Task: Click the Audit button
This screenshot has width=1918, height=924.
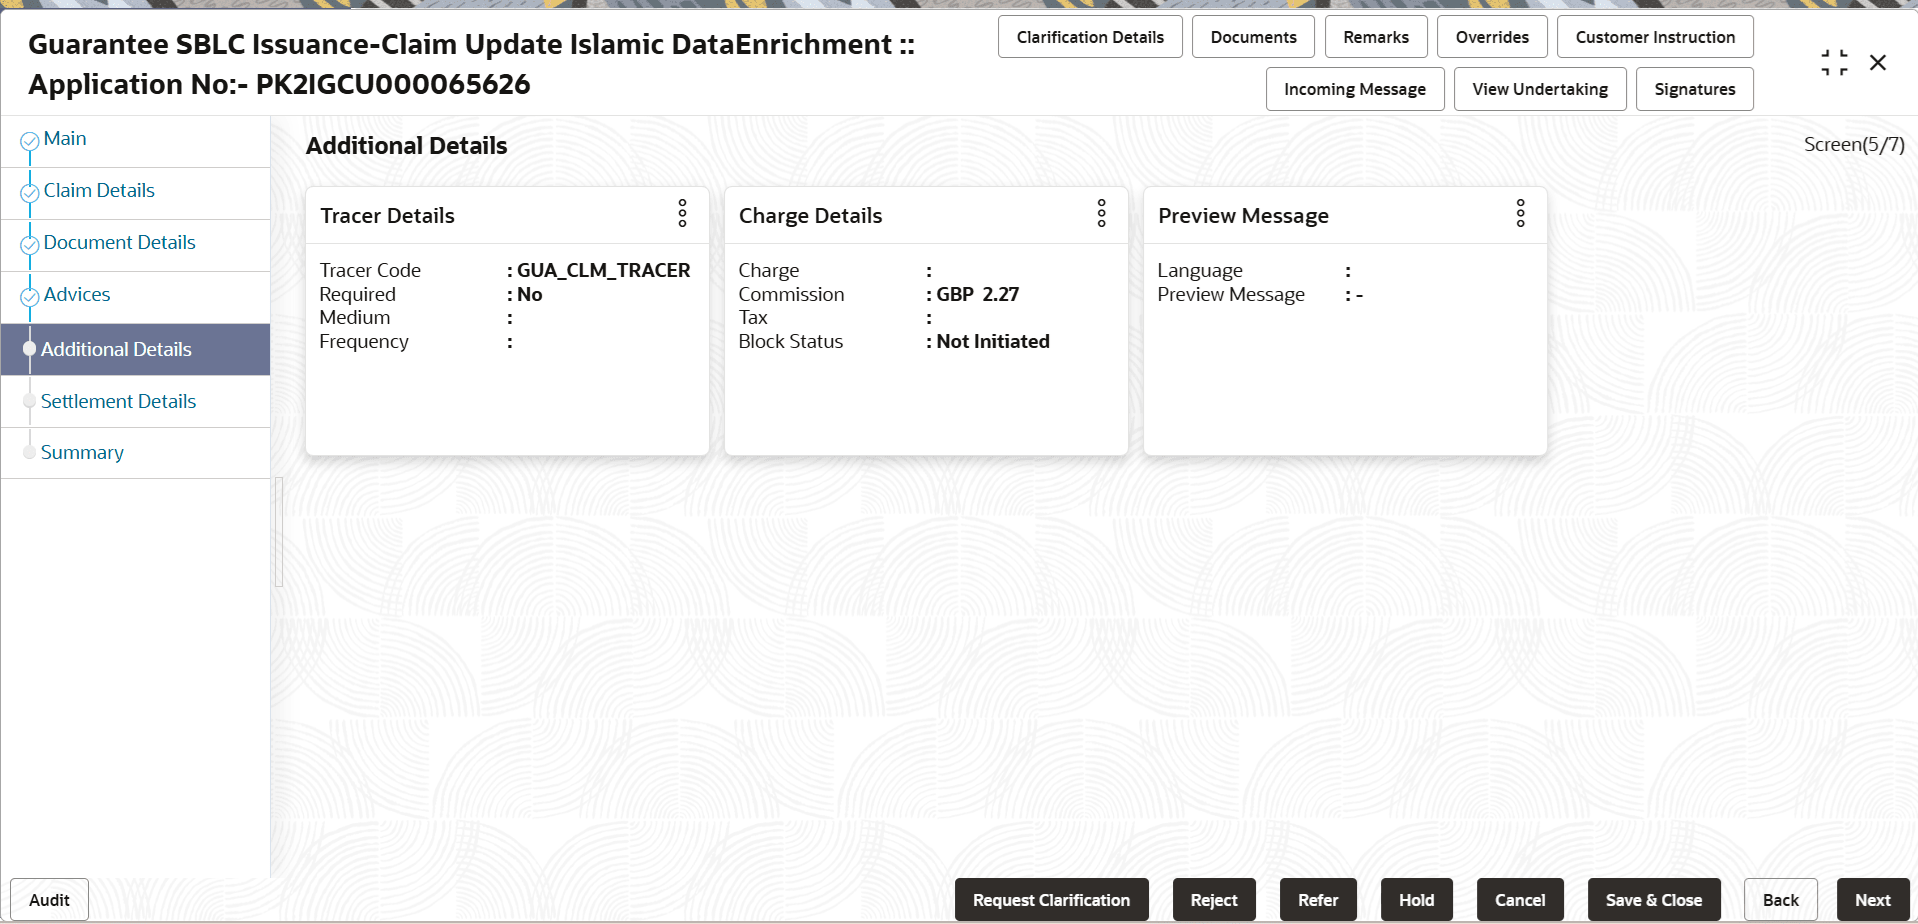Action: click(49, 900)
